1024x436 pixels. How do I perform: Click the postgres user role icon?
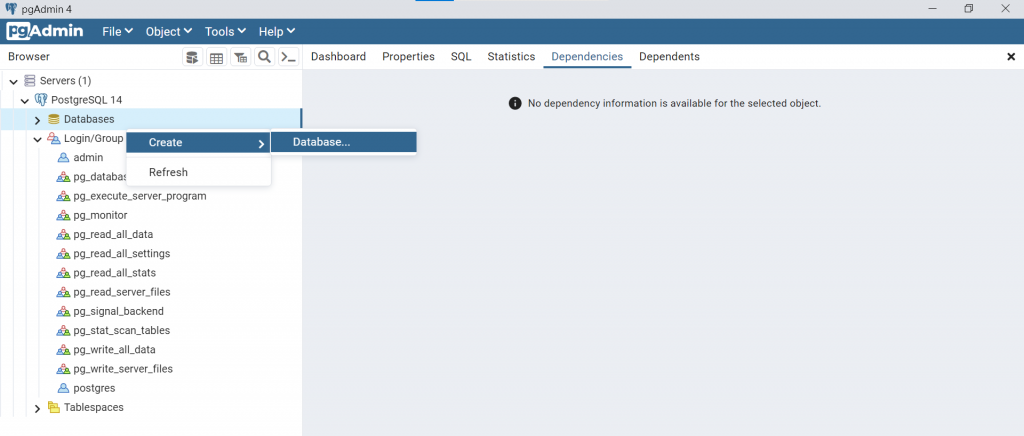[63, 388]
